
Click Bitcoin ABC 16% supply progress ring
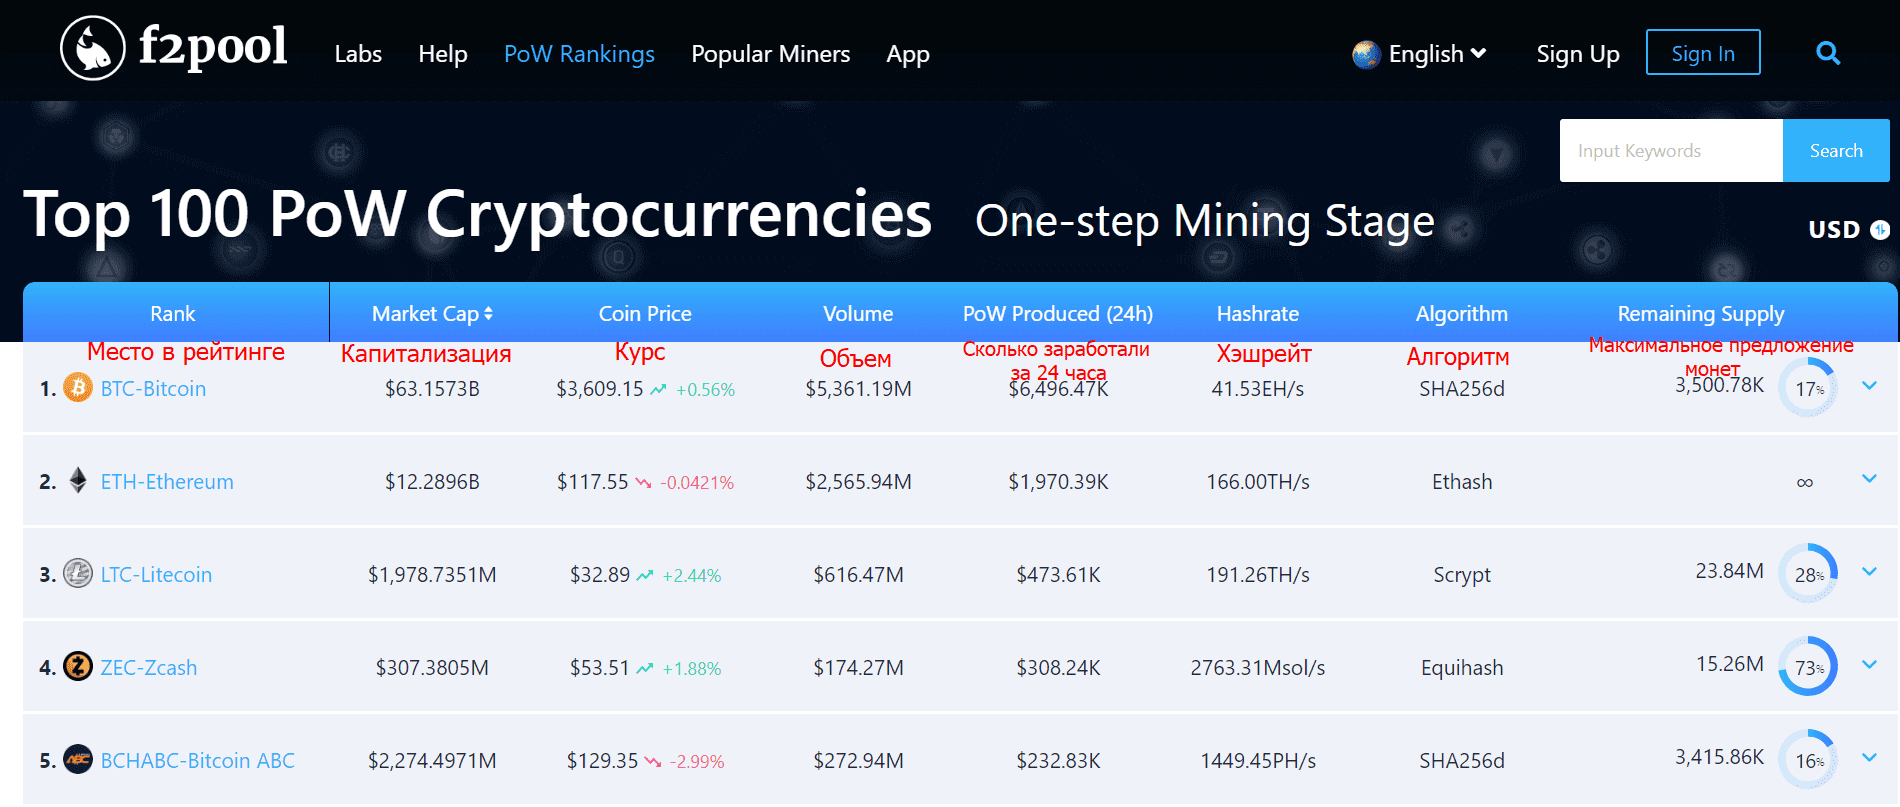(x=1808, y=760)
